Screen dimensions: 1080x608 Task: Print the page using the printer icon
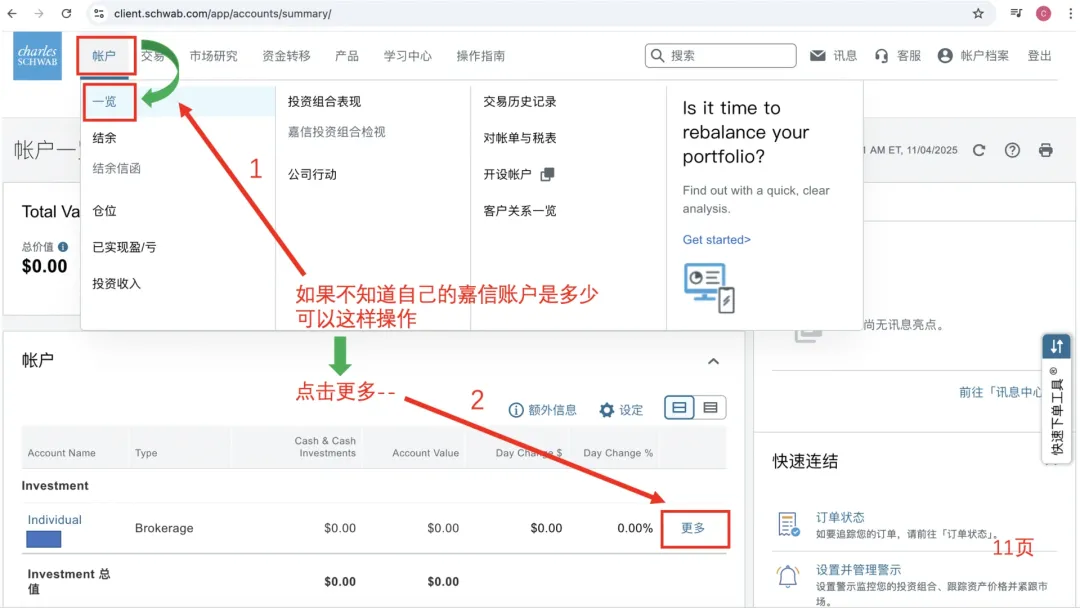click(1046, 150)
